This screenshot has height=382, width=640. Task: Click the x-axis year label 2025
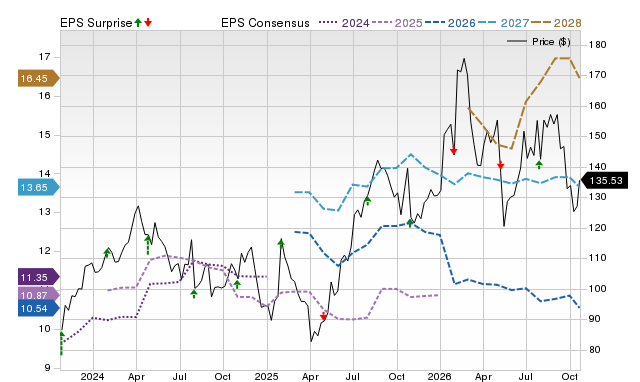[267, 376]
